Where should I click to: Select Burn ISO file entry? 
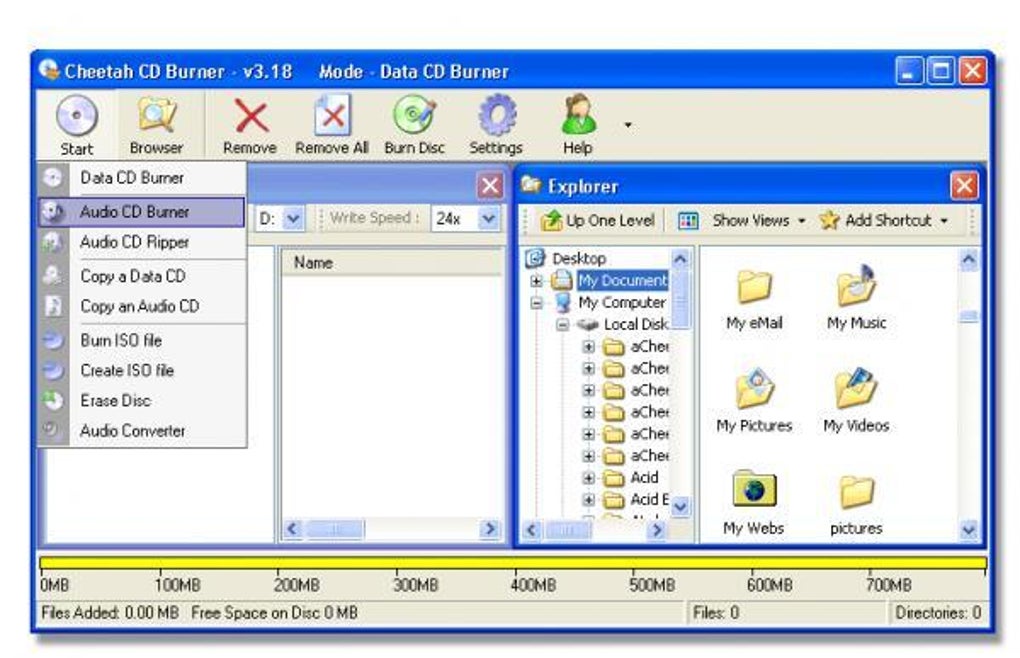(142, 340)
